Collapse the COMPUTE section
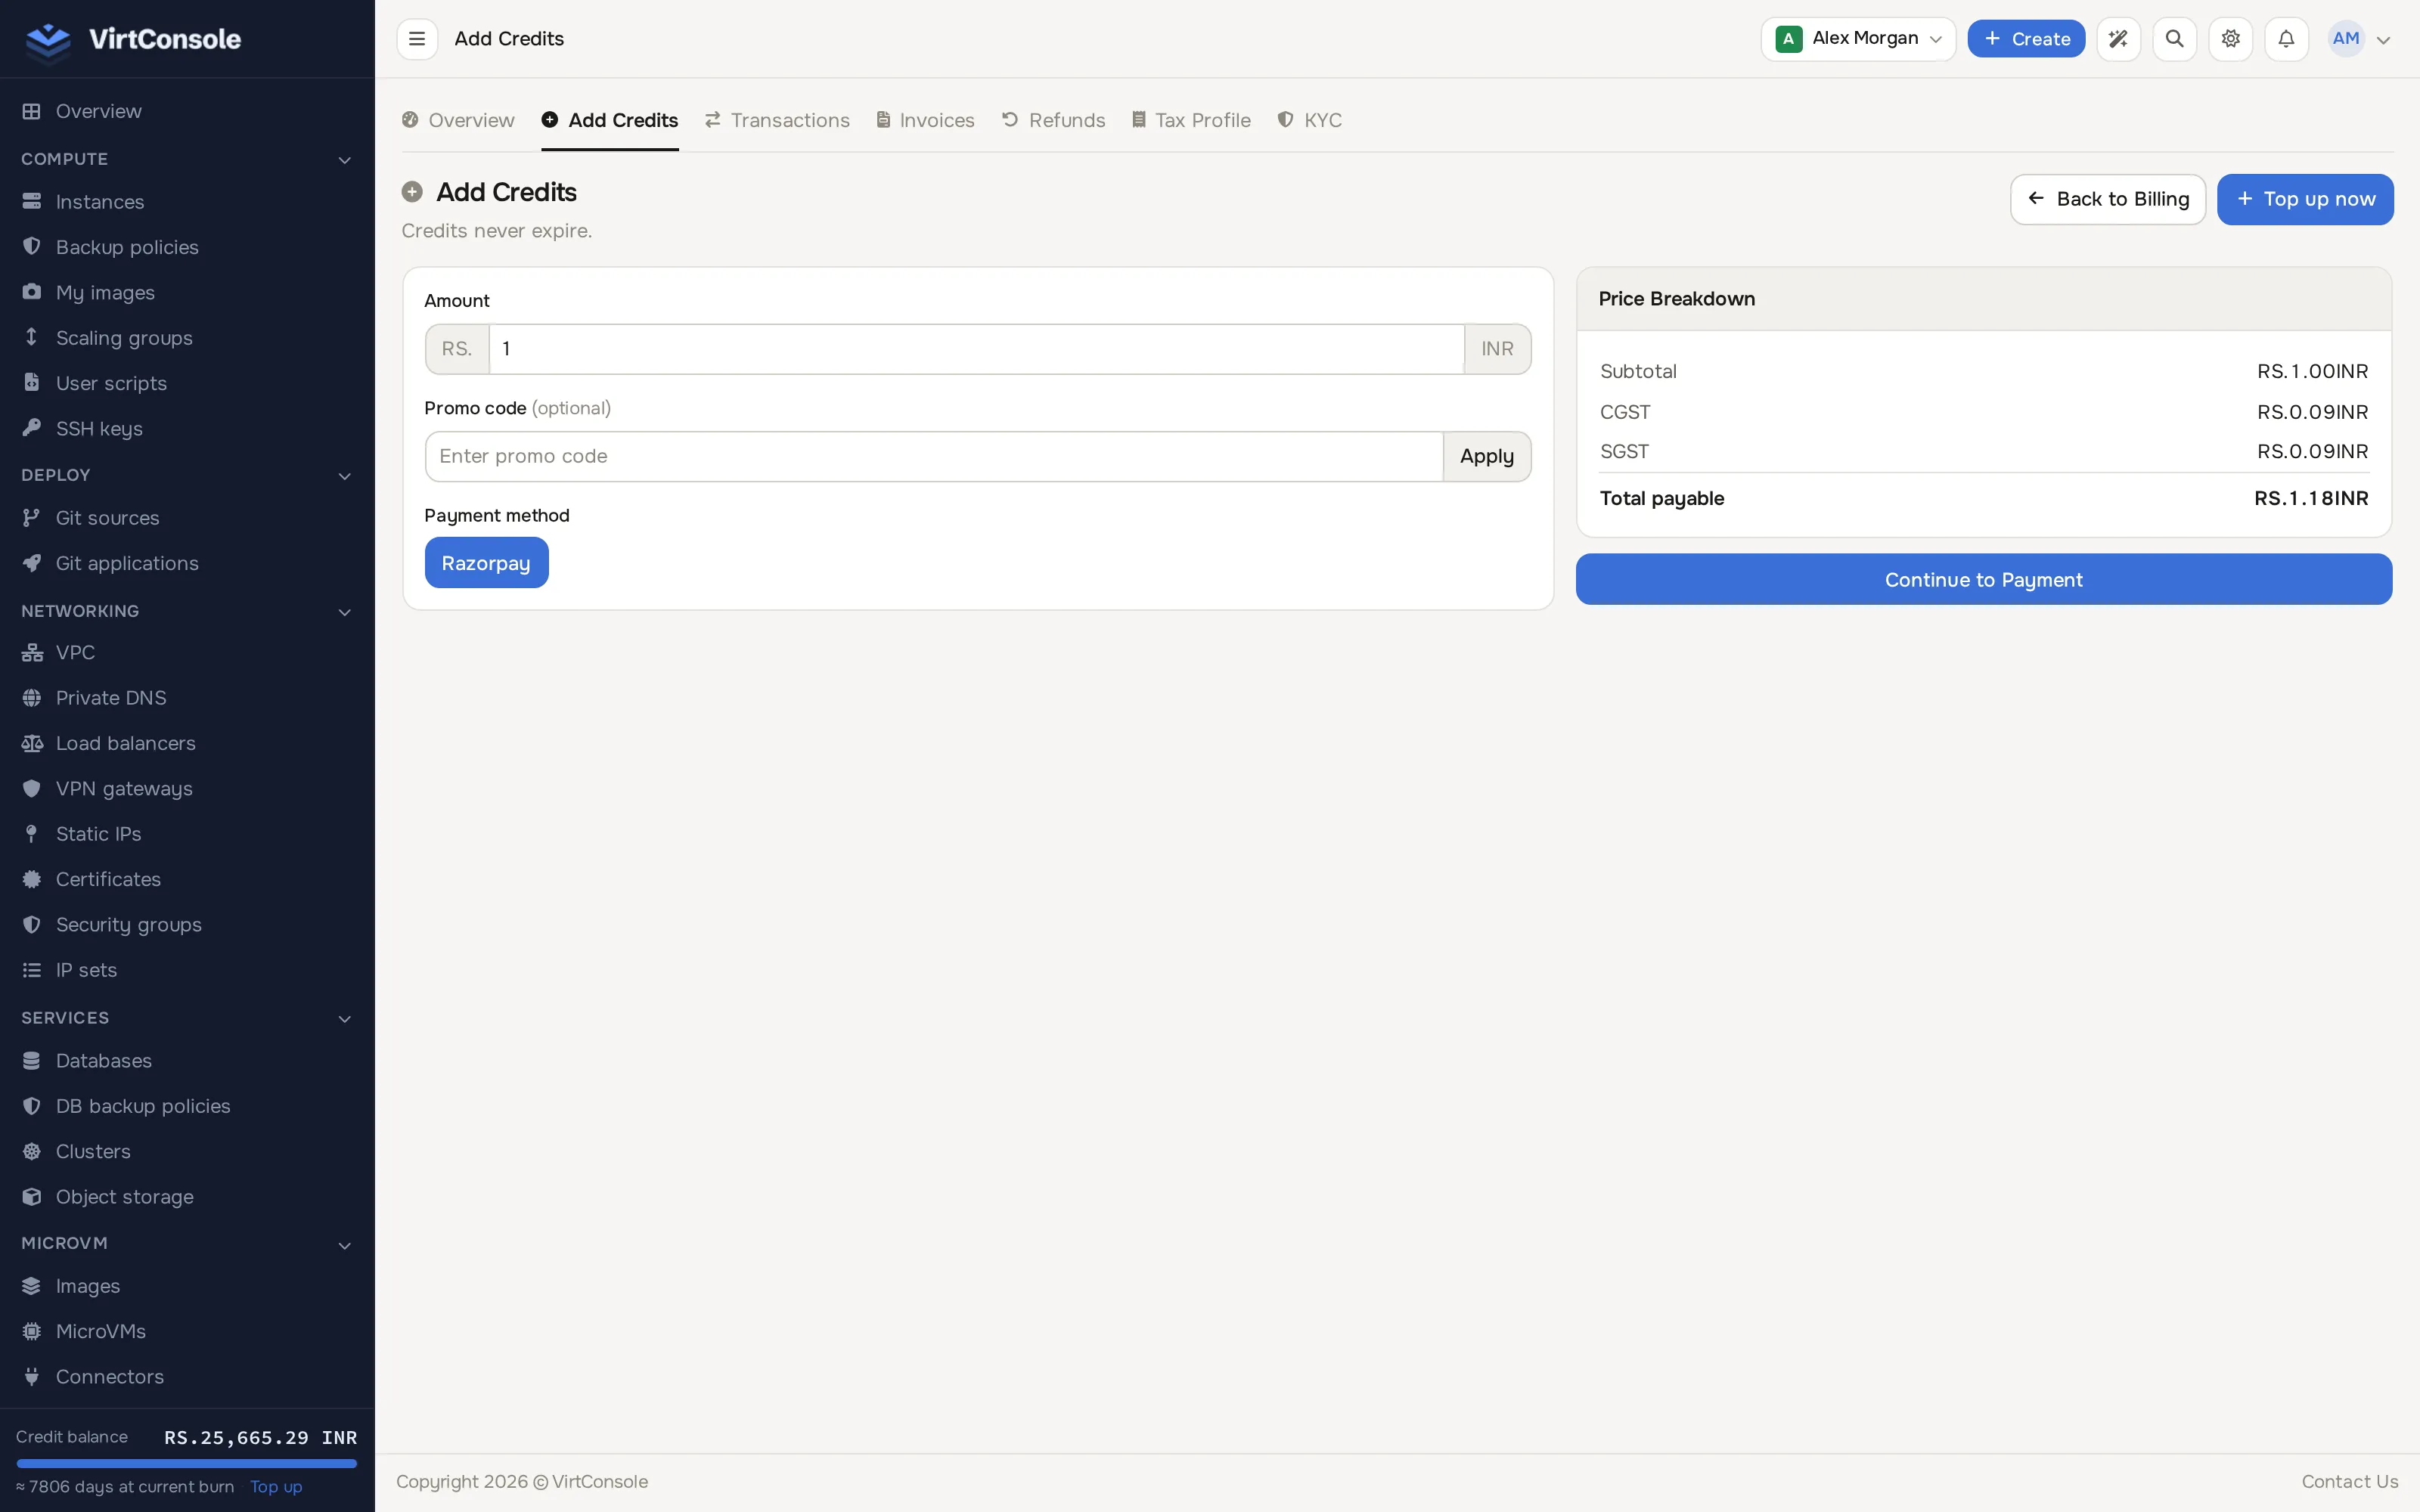Image resolution: width=2420 pixels, height=1512 pixels. pos(187,159)
